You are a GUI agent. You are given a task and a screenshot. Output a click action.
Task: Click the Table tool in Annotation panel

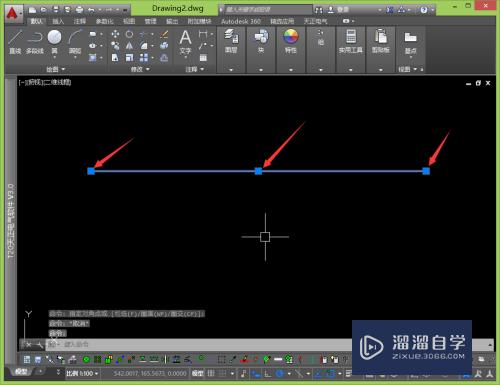pyautogui.click(x=203, y=58)
